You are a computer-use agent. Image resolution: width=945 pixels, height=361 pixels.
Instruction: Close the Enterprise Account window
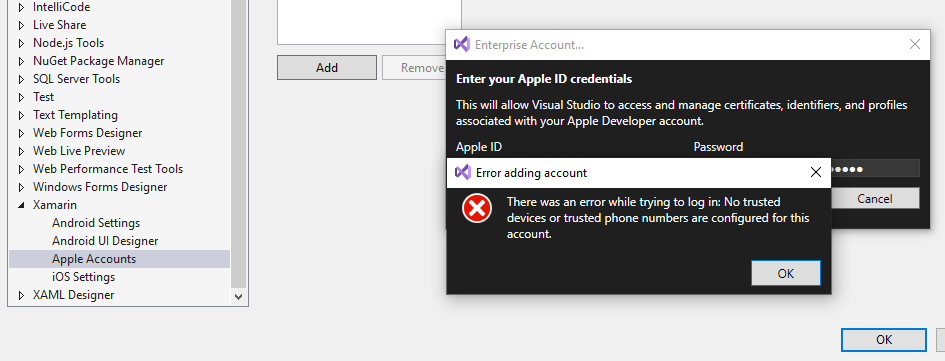point(915,45)
